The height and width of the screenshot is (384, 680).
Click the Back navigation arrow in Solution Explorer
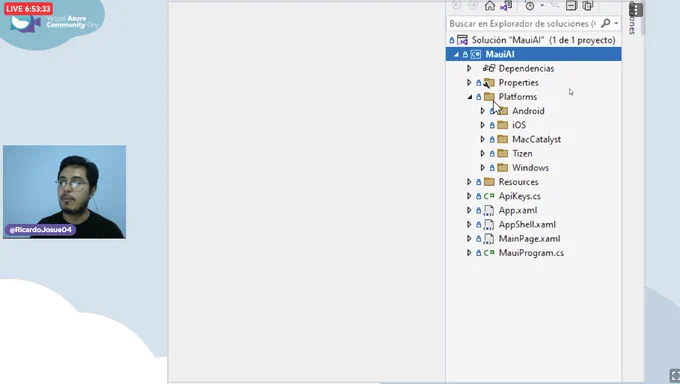click(x=457, y=5)
